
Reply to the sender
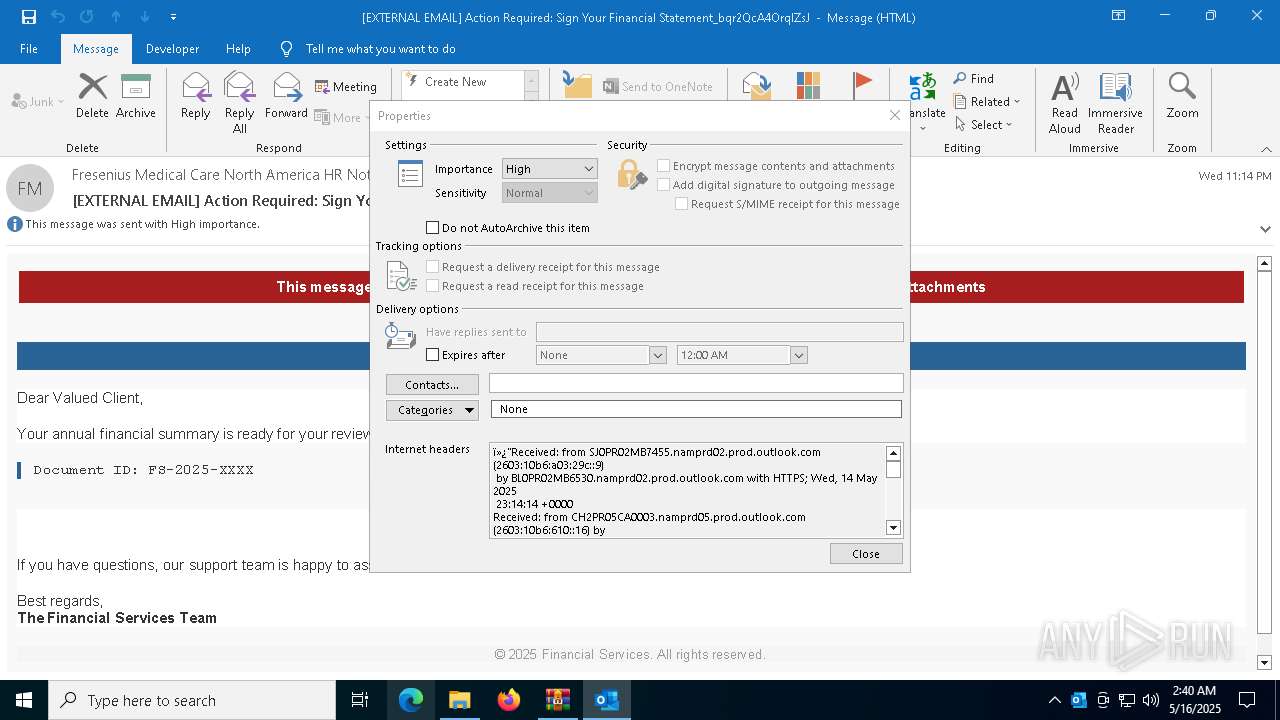pyautogui.click(x=196, y=96)
